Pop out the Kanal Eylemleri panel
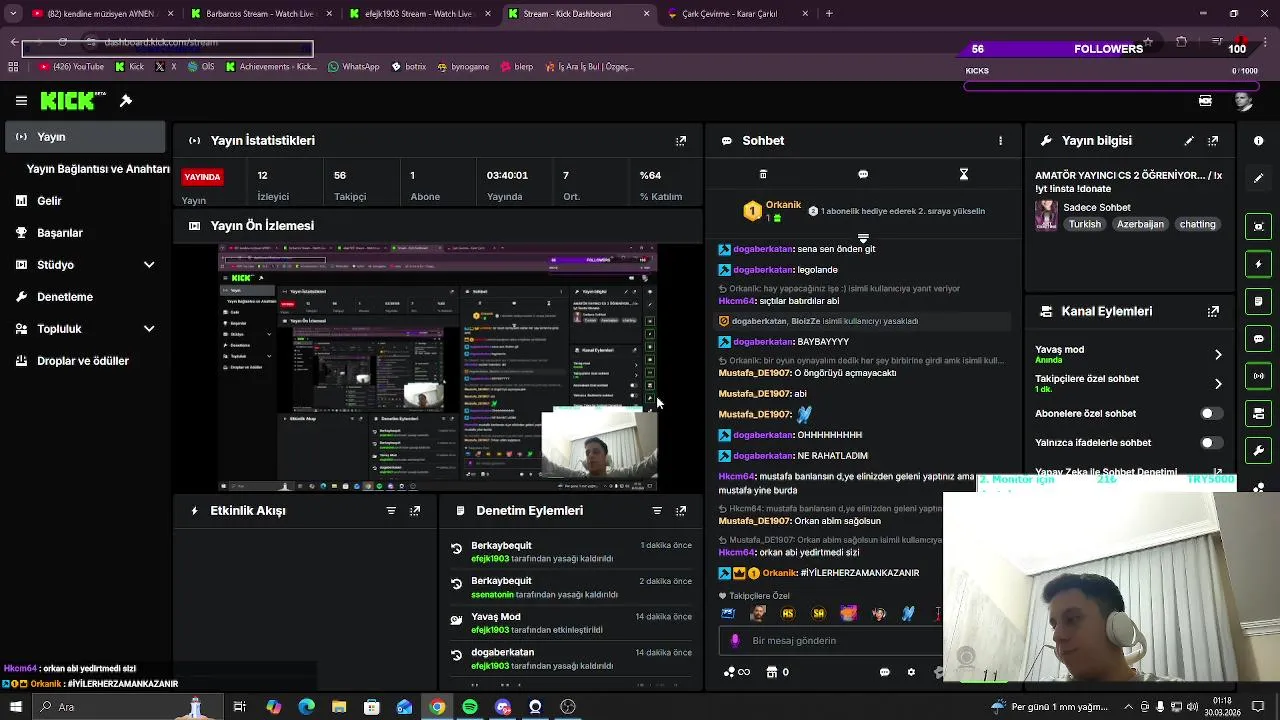1280x720 pixels. pyautogui.click(x=1213, y=311)
